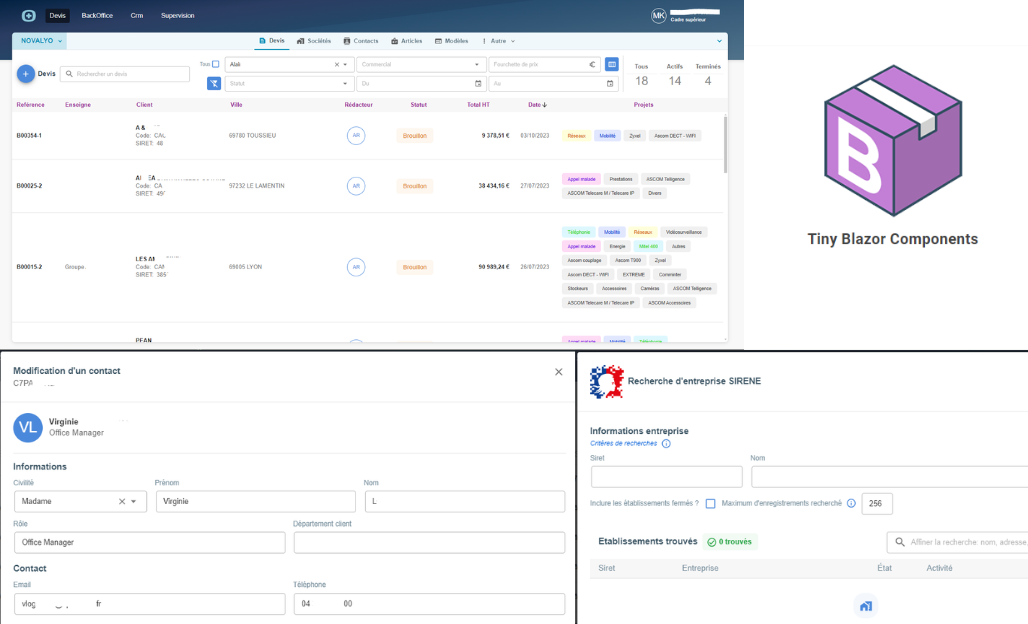Click the building icon in the empty results
This screenshot has height=624, width=1028.
[x=866, y=606]
